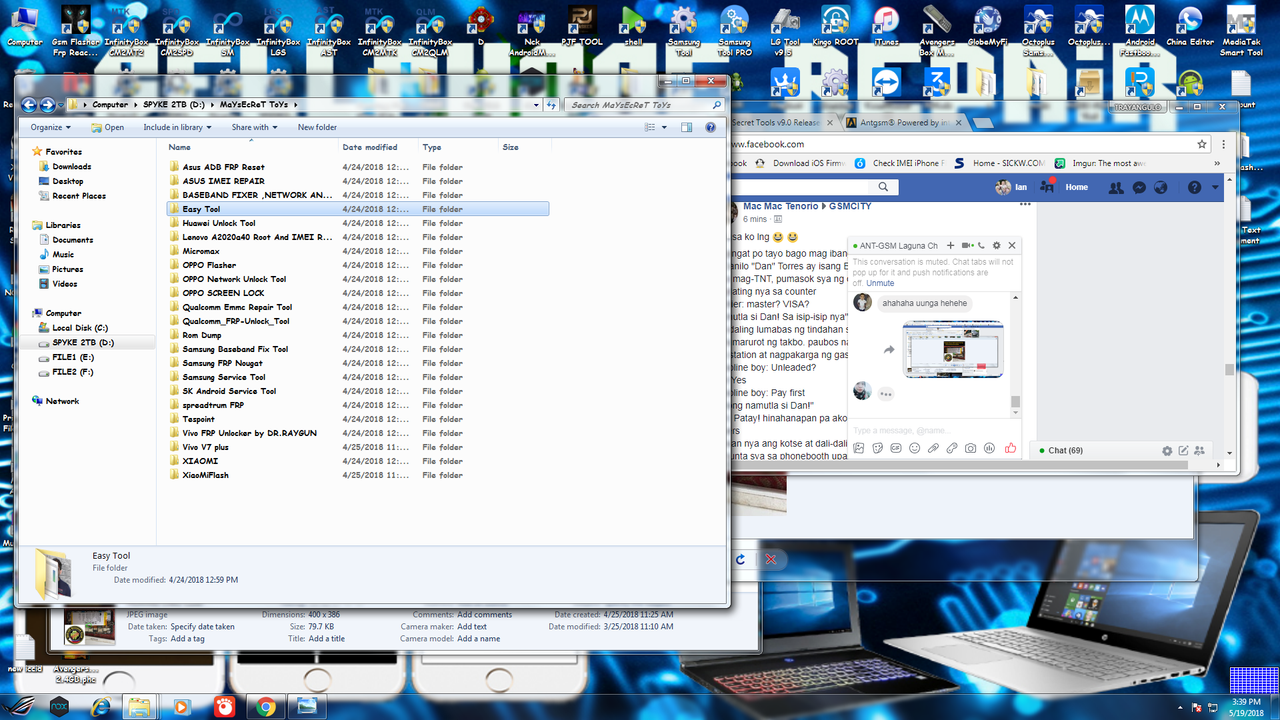
Task: Sort by Date modified column header
Action: (x=377, y=147)
